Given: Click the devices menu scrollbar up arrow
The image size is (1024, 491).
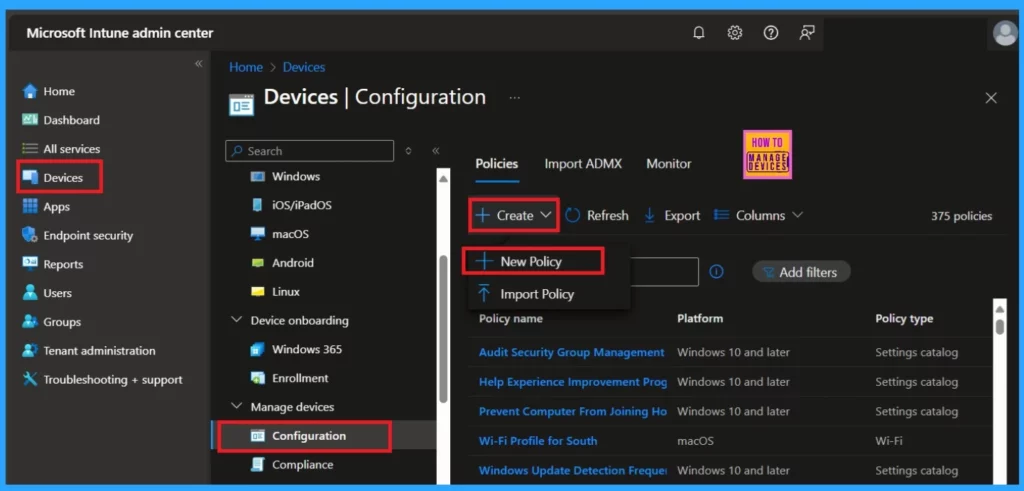Looking at the screenshot, I should click(x=443, y=178).
